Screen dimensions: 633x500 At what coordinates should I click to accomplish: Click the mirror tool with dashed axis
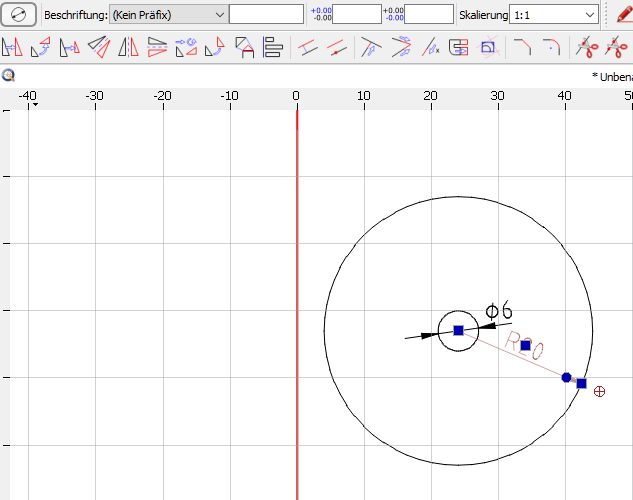click(x=129, y=46)
